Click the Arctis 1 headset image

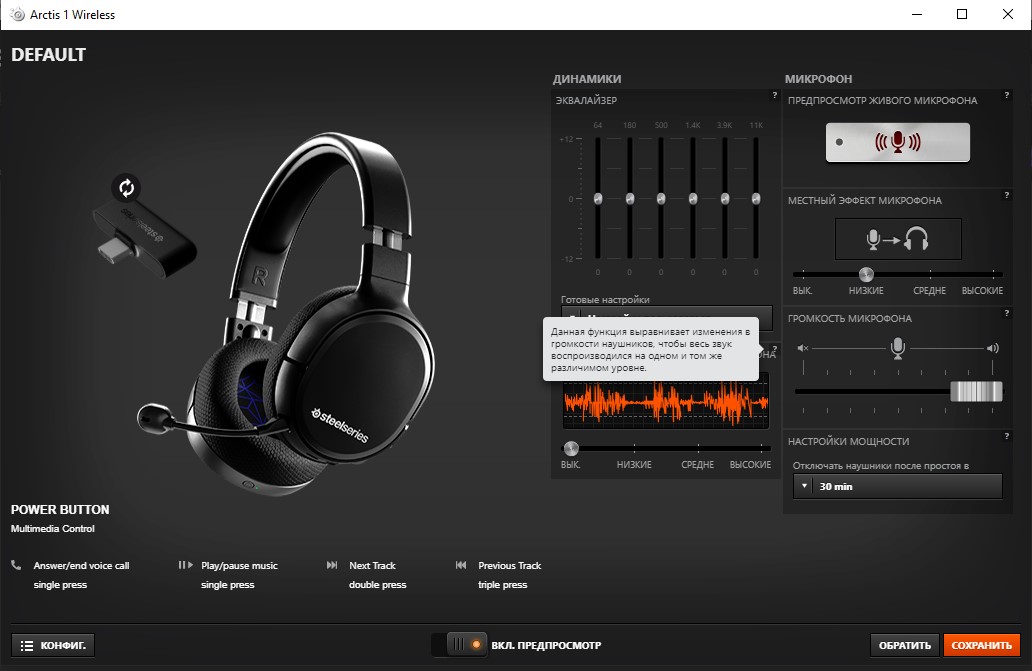287,314
